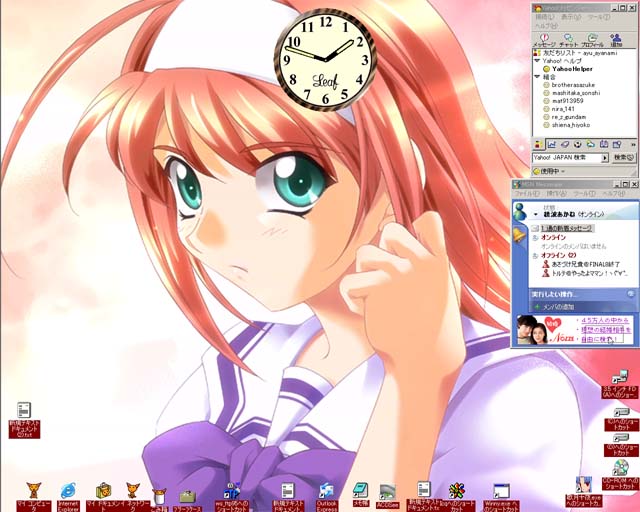
Task: Click the 検索 search button in Yahoo Messenger
Action: 624,158
